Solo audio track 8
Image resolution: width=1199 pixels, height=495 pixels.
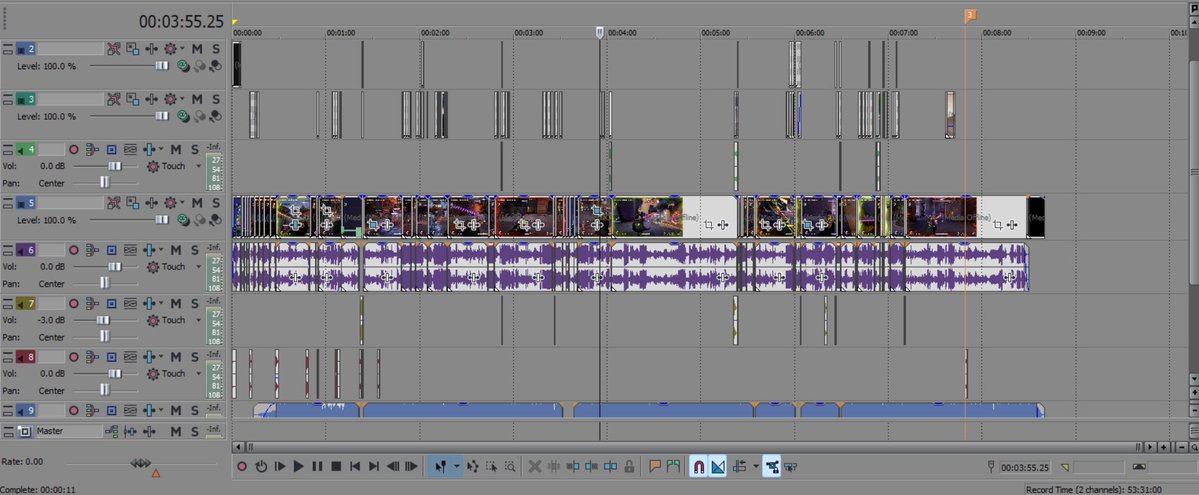tap(195, 357)
